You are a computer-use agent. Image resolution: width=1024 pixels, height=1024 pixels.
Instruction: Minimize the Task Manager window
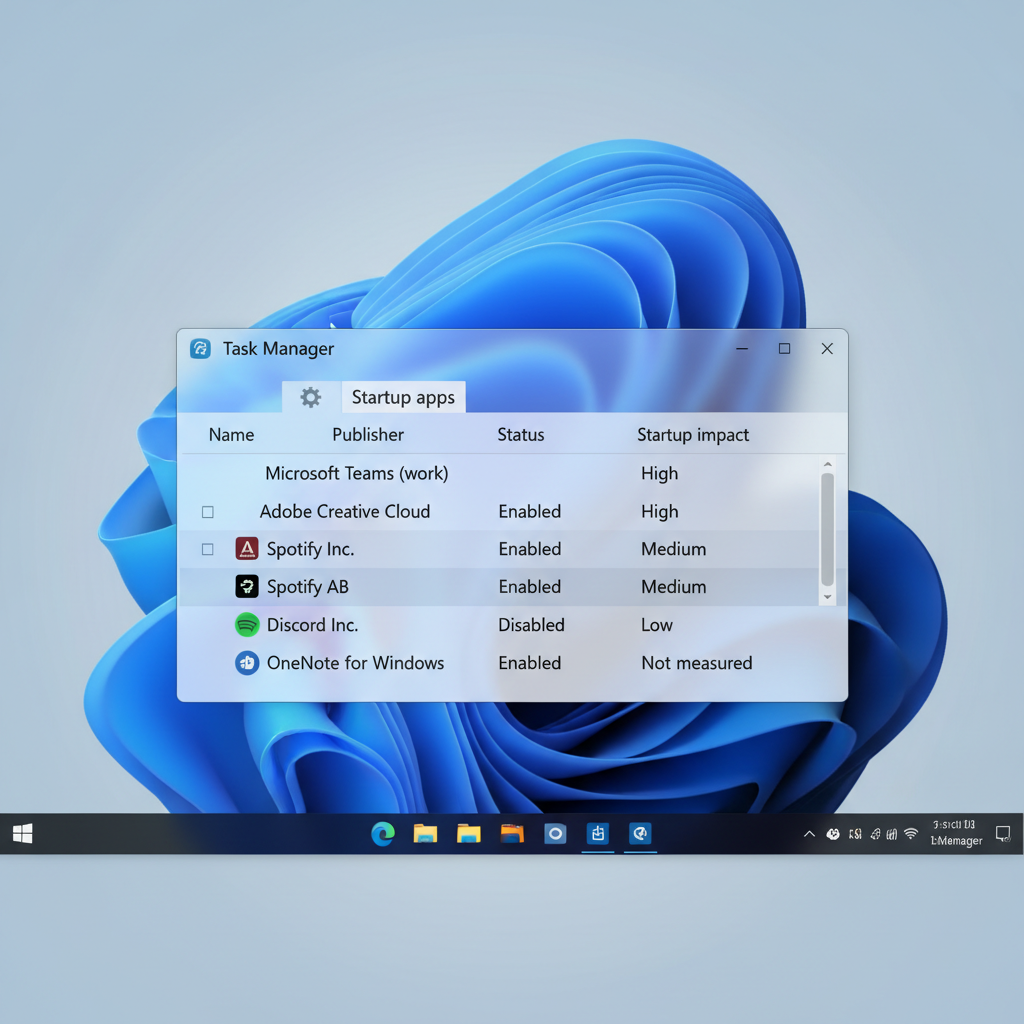click(742, 349)
